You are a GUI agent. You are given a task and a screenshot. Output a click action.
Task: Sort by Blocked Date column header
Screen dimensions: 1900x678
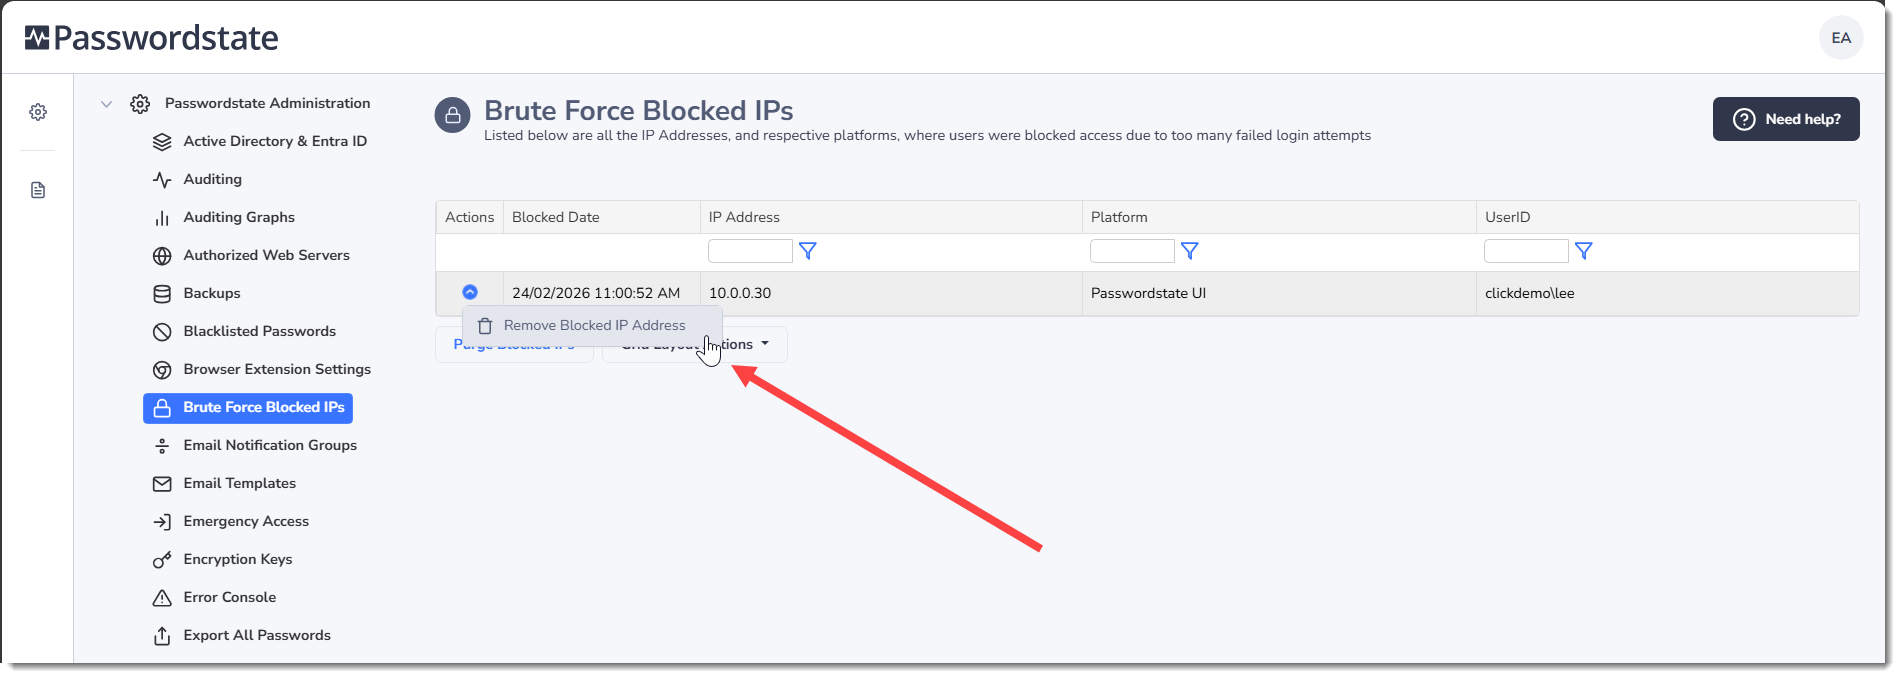pos(556,217)
